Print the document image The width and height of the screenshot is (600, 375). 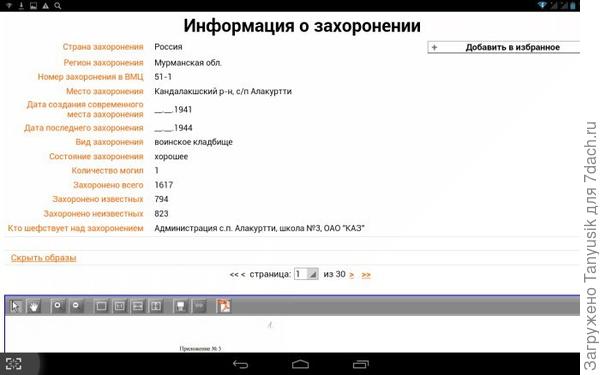point(181,306)
